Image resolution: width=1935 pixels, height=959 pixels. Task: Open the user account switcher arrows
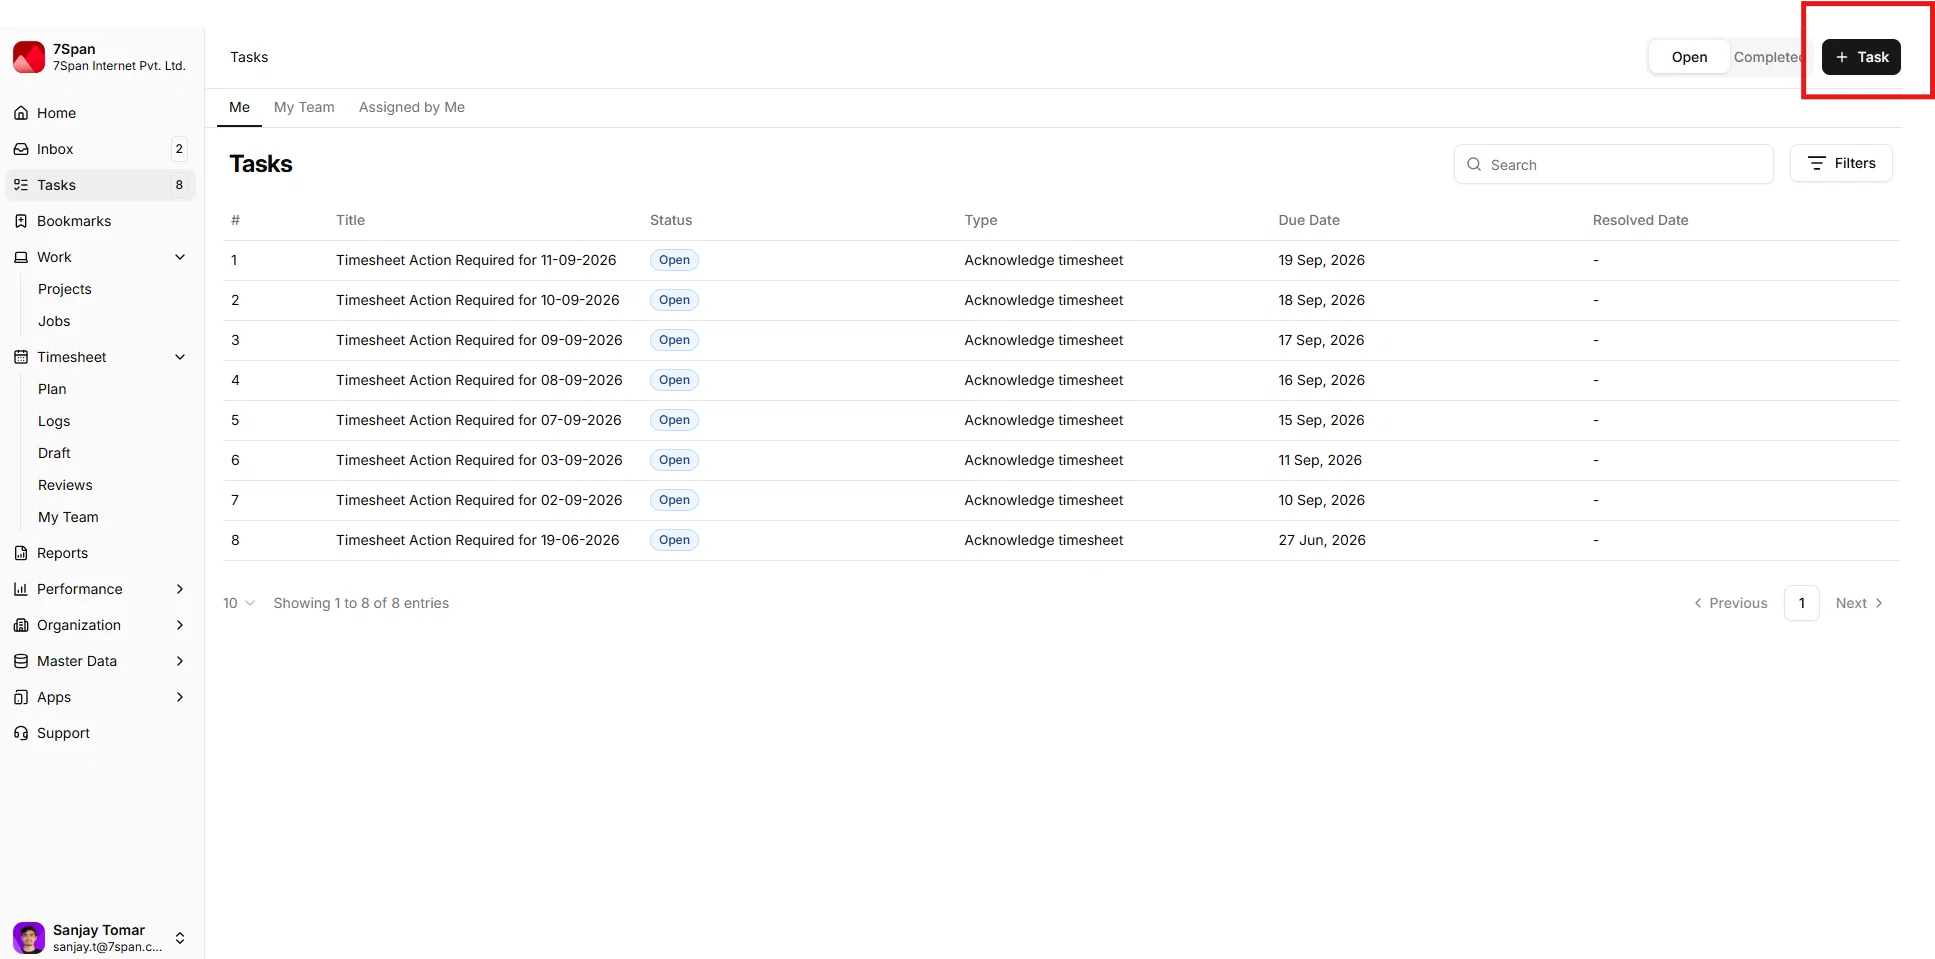[x=180, y=938]
